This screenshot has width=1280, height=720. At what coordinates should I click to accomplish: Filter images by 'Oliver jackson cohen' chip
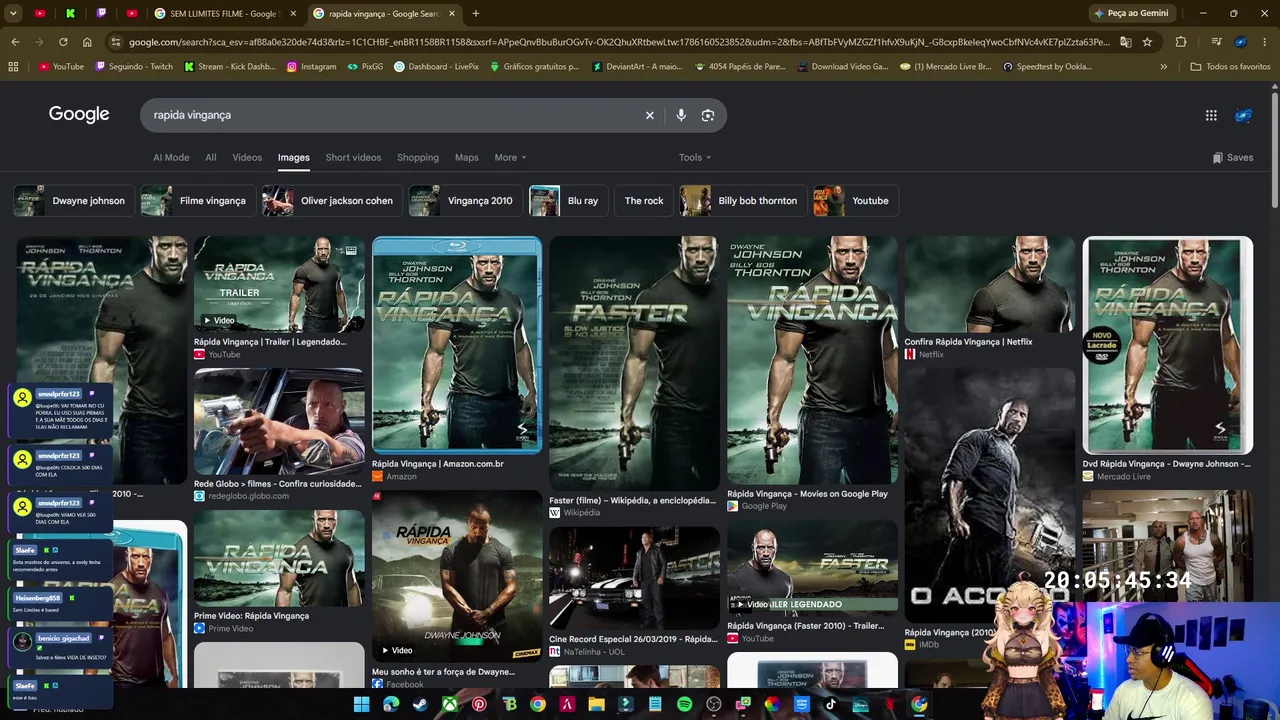tap(332, 201)
